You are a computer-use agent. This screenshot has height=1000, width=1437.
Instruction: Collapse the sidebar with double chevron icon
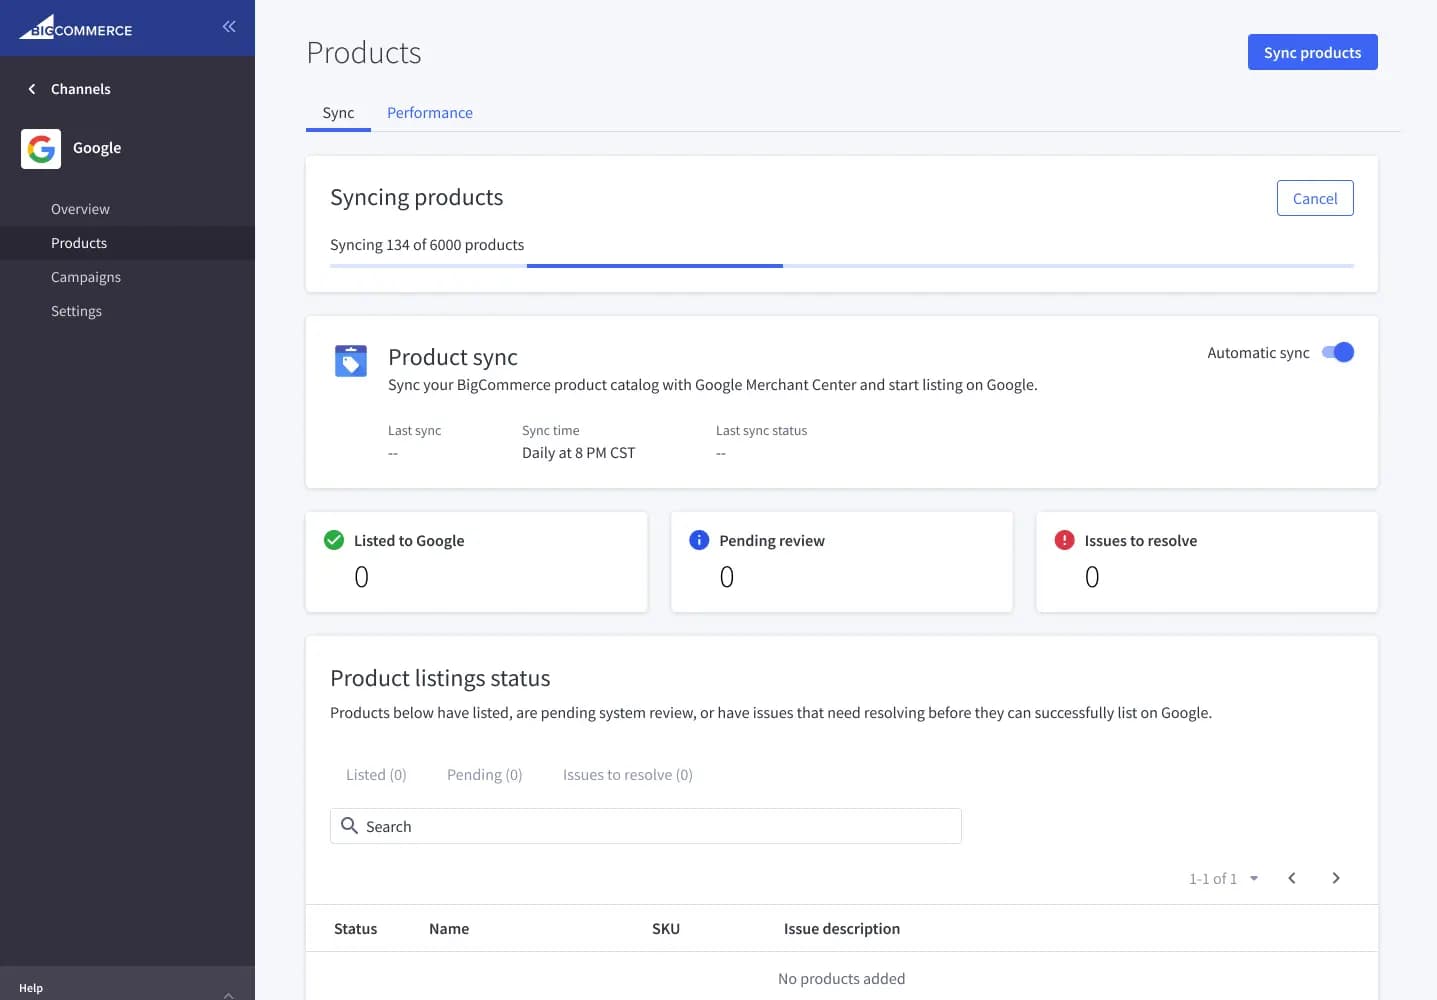coord(229,27)
